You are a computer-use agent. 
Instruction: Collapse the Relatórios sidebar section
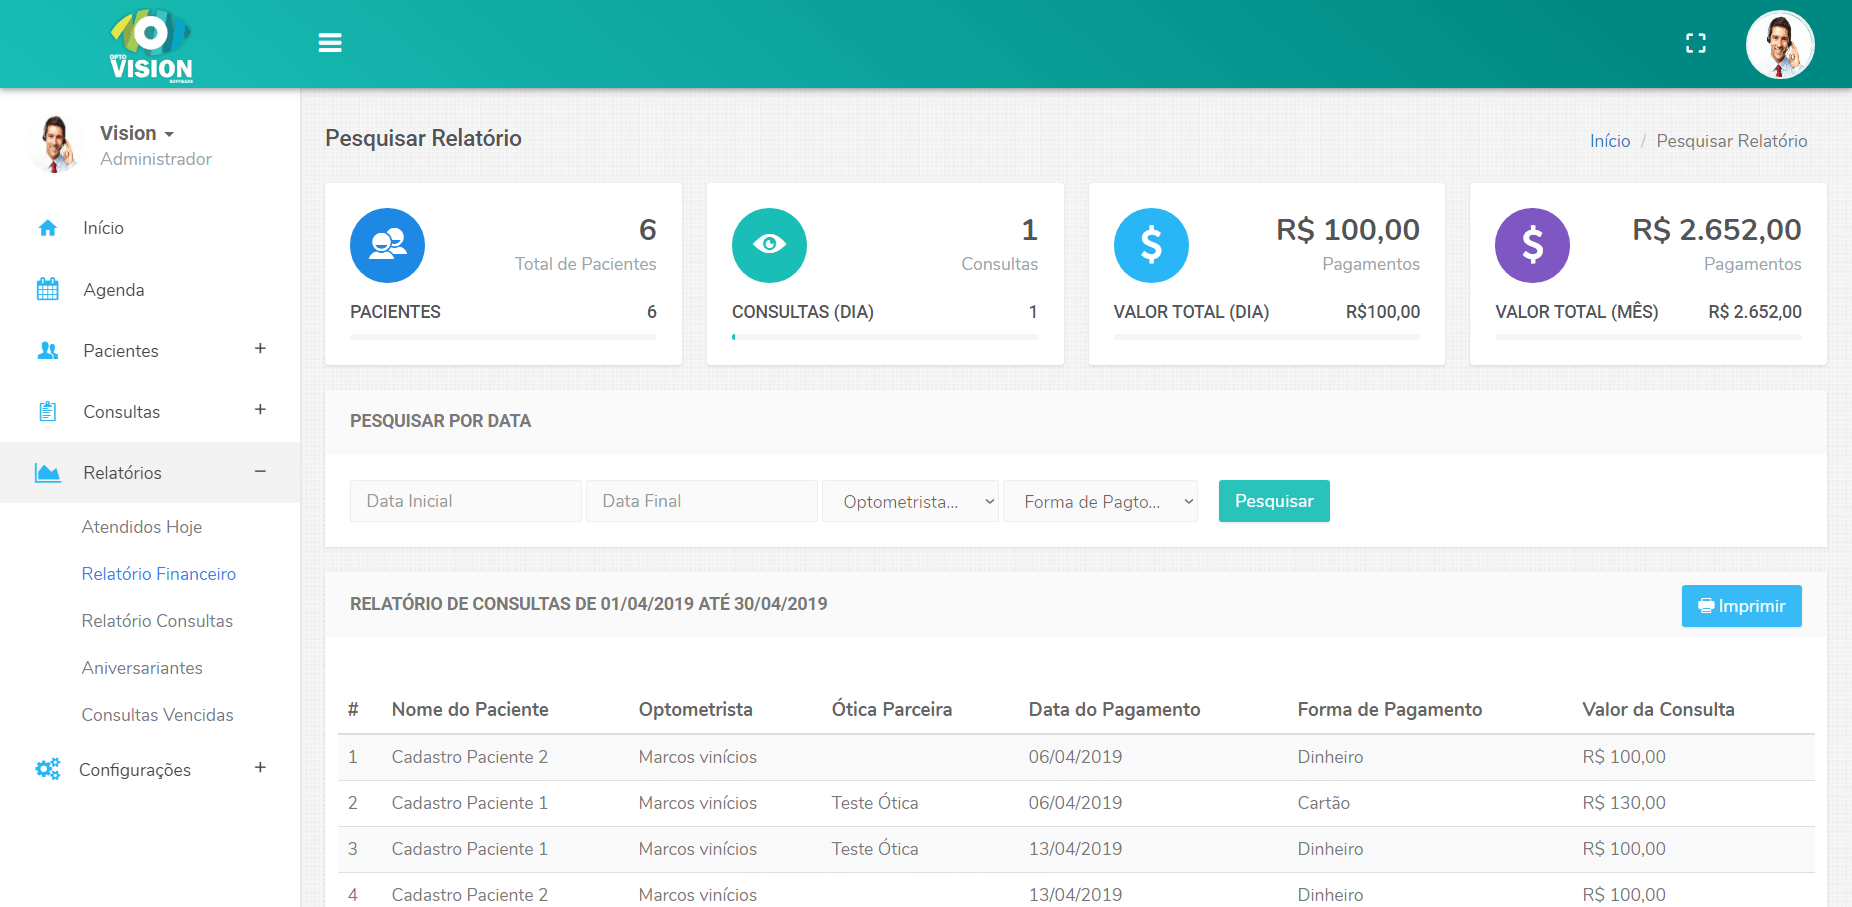pos(260,472)
